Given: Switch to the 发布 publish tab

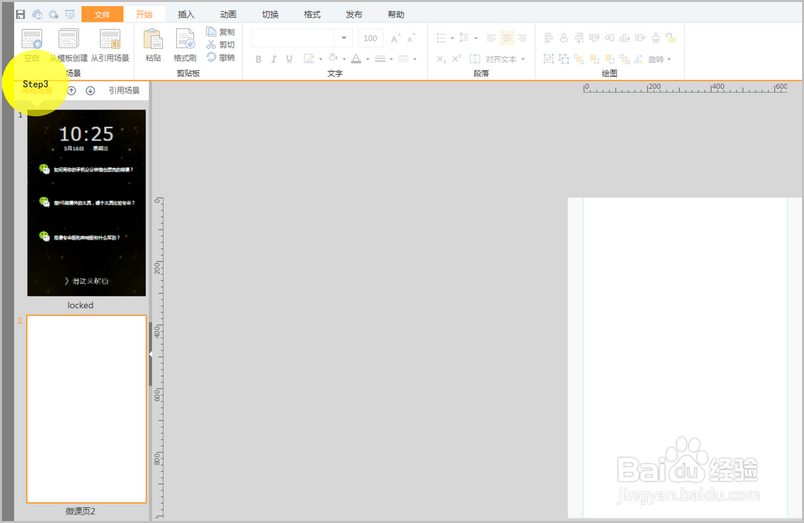Looking at the screenshot, I should click(354, 14).
